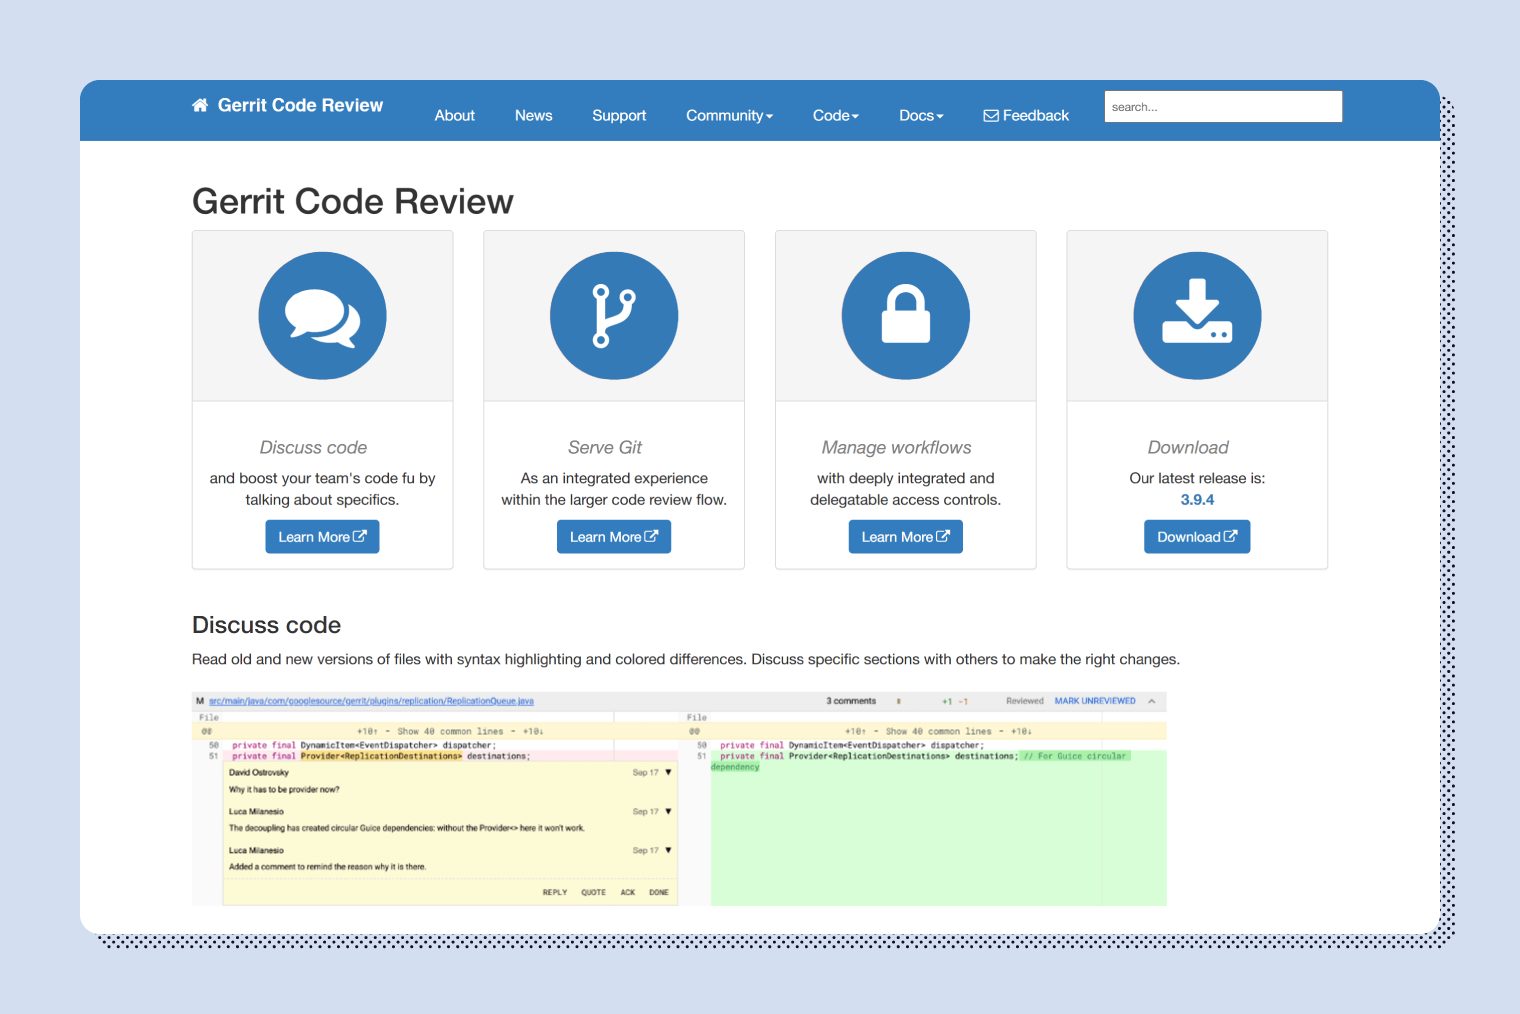Click DONE in the comment thread screenshot
Image resolution: width=1520 pixels, height=1014 pixels.
659,892
